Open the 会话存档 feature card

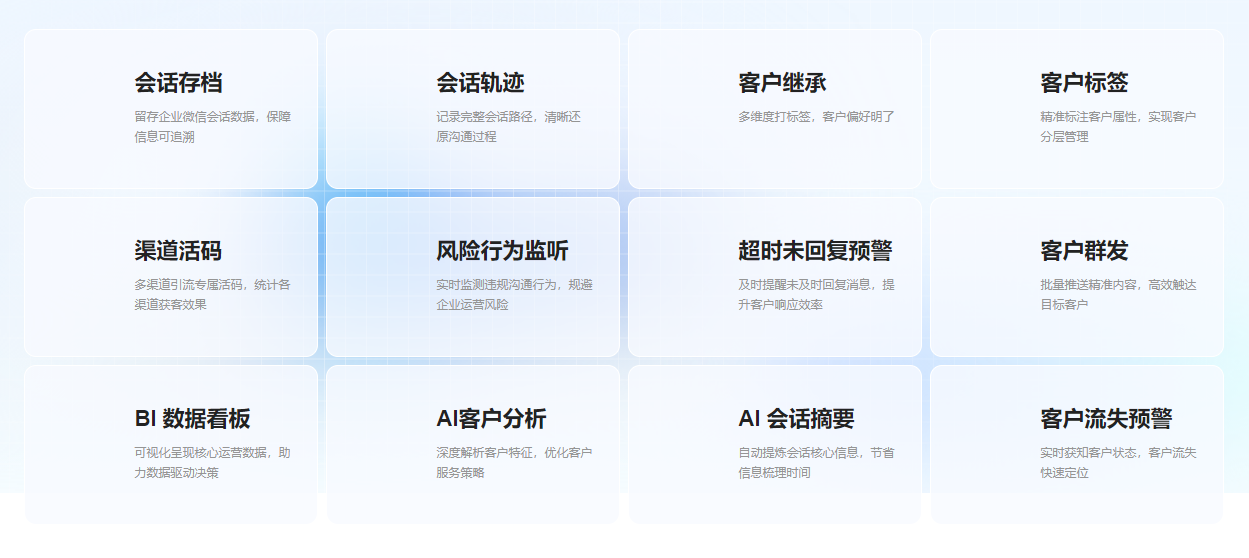click(178, 83)
